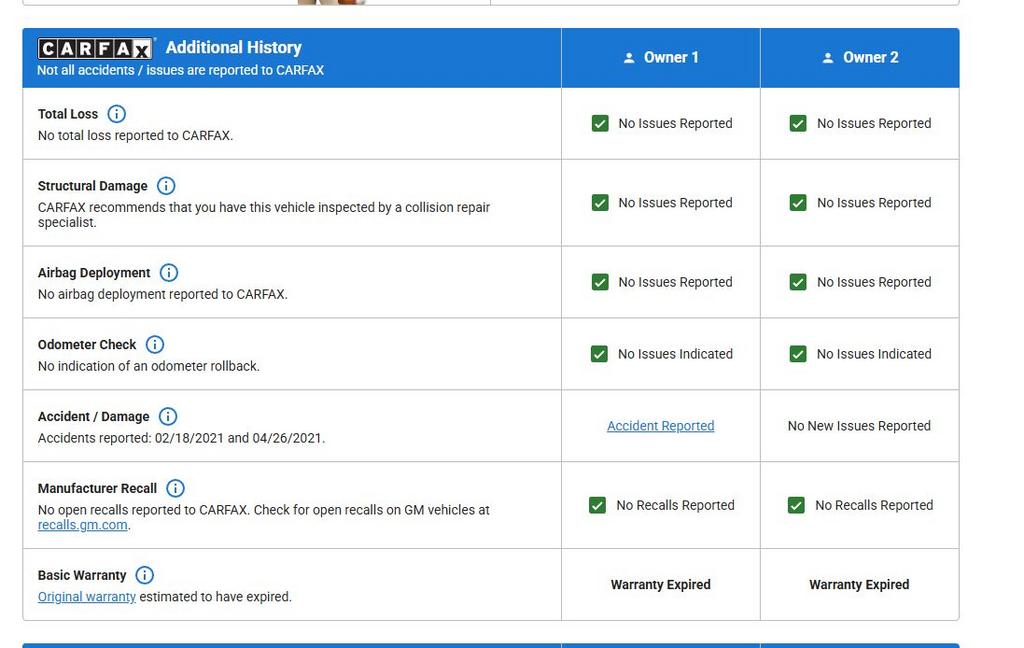Click Owner 2 No Recalls Reported checkmark
This screenshot has width=1024, height=648.
pyautogui.click(x=796, y=505)
